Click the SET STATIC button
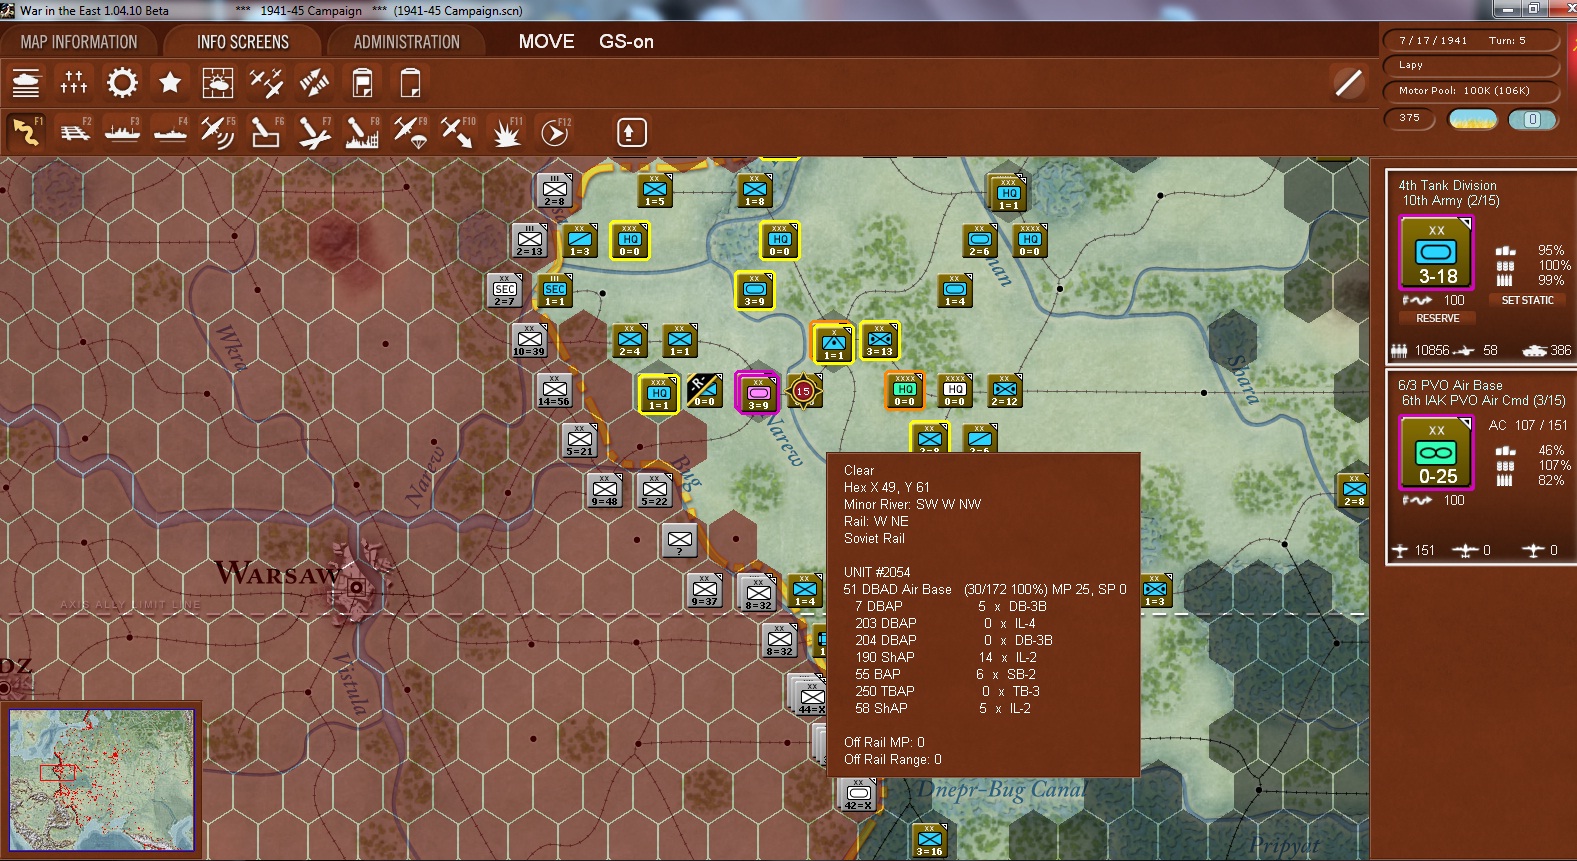 [1527, 300]
